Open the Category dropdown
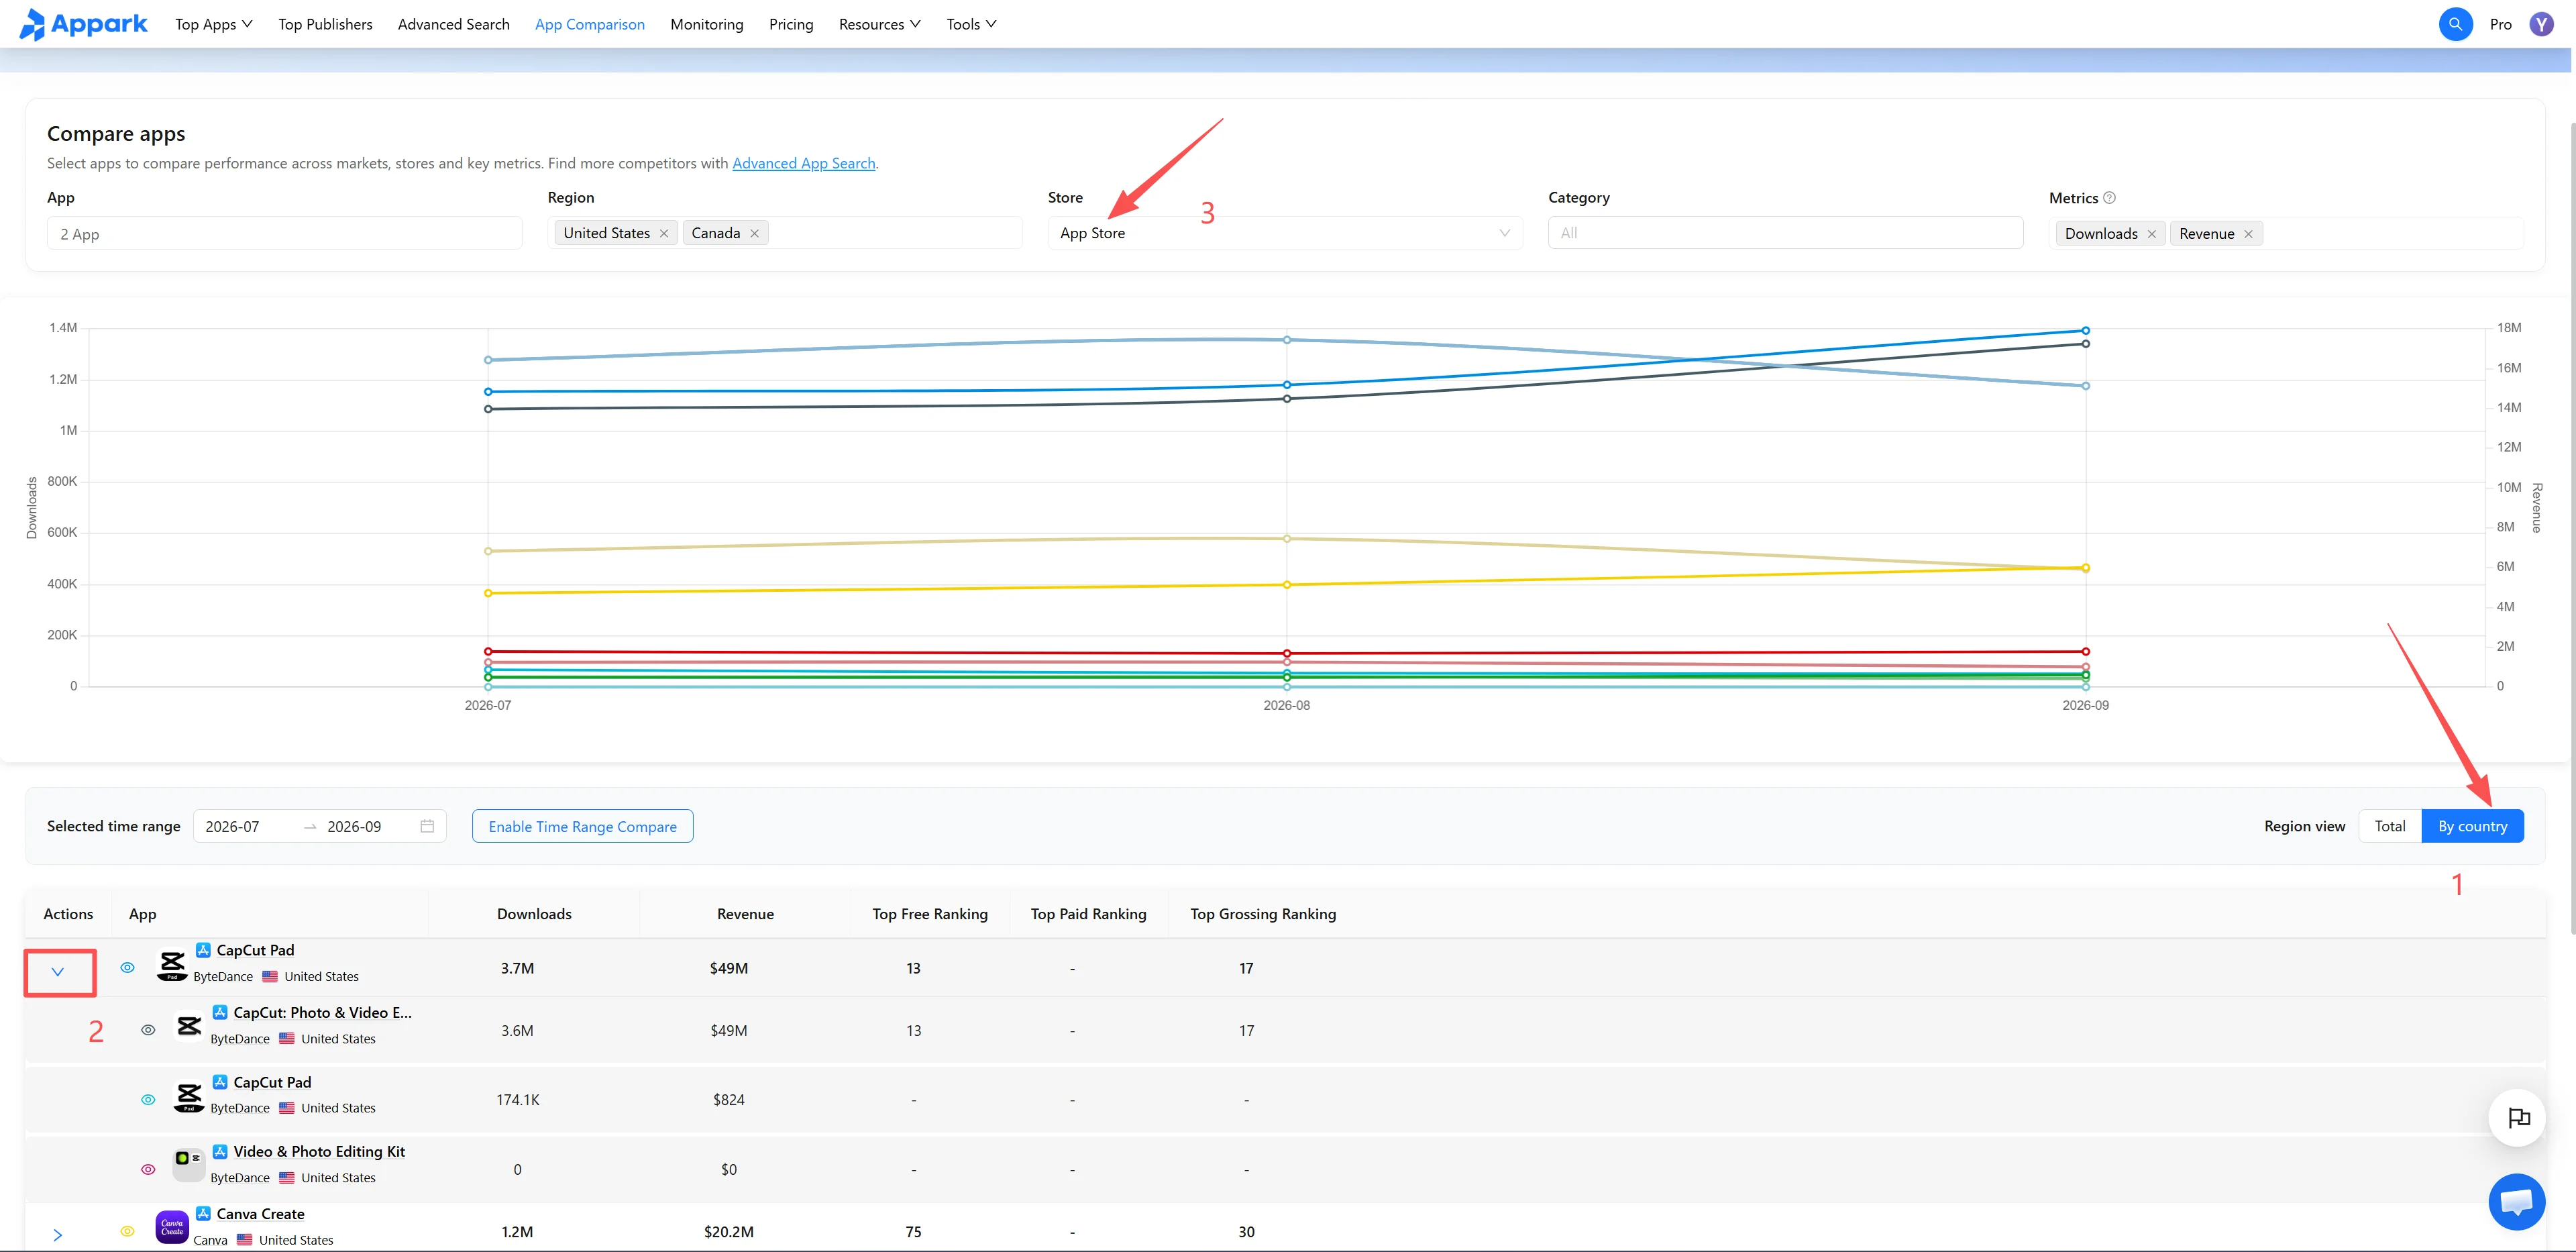 [1785, 233]
